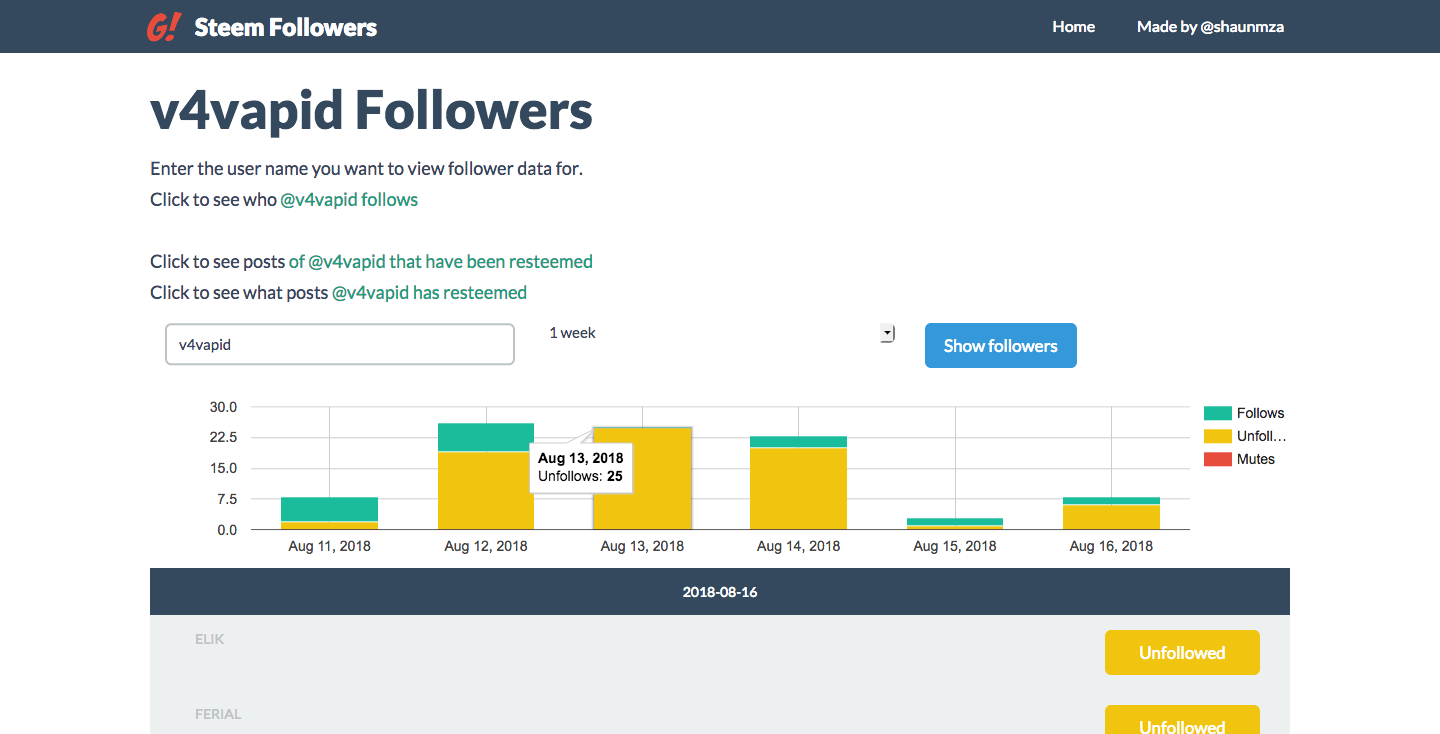The height and width of the screenshot is (734, 1440).
Task: Click the Aug 14 yellow unfollows bar
Action: [798, 488]
